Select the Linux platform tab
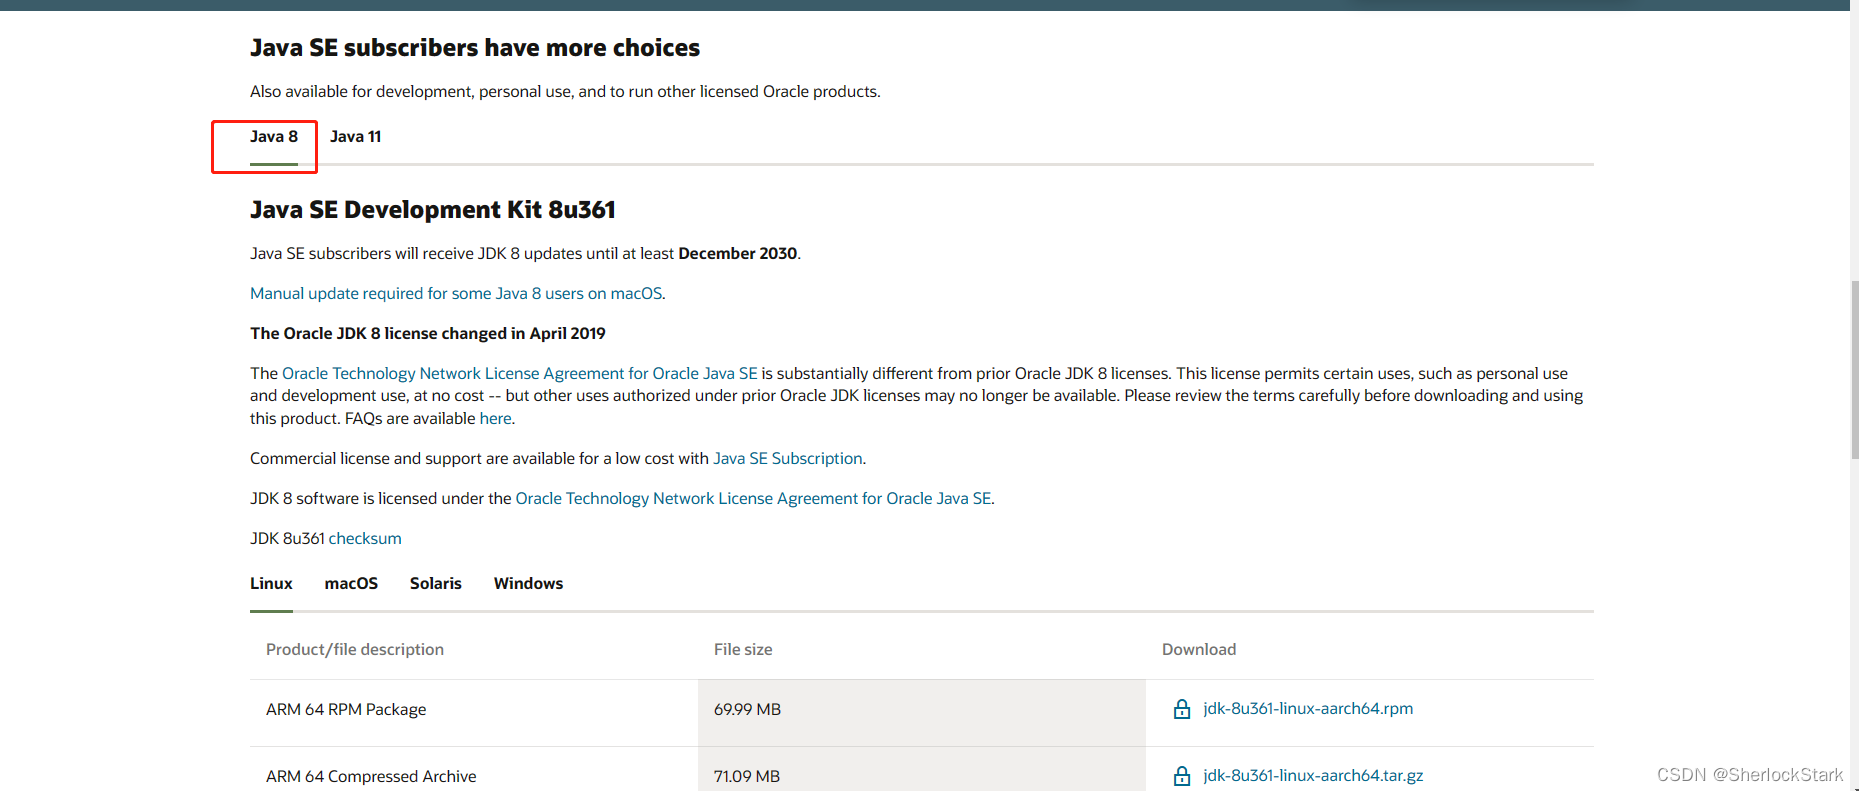This screenshot has width=1859, height=791. 271,583
